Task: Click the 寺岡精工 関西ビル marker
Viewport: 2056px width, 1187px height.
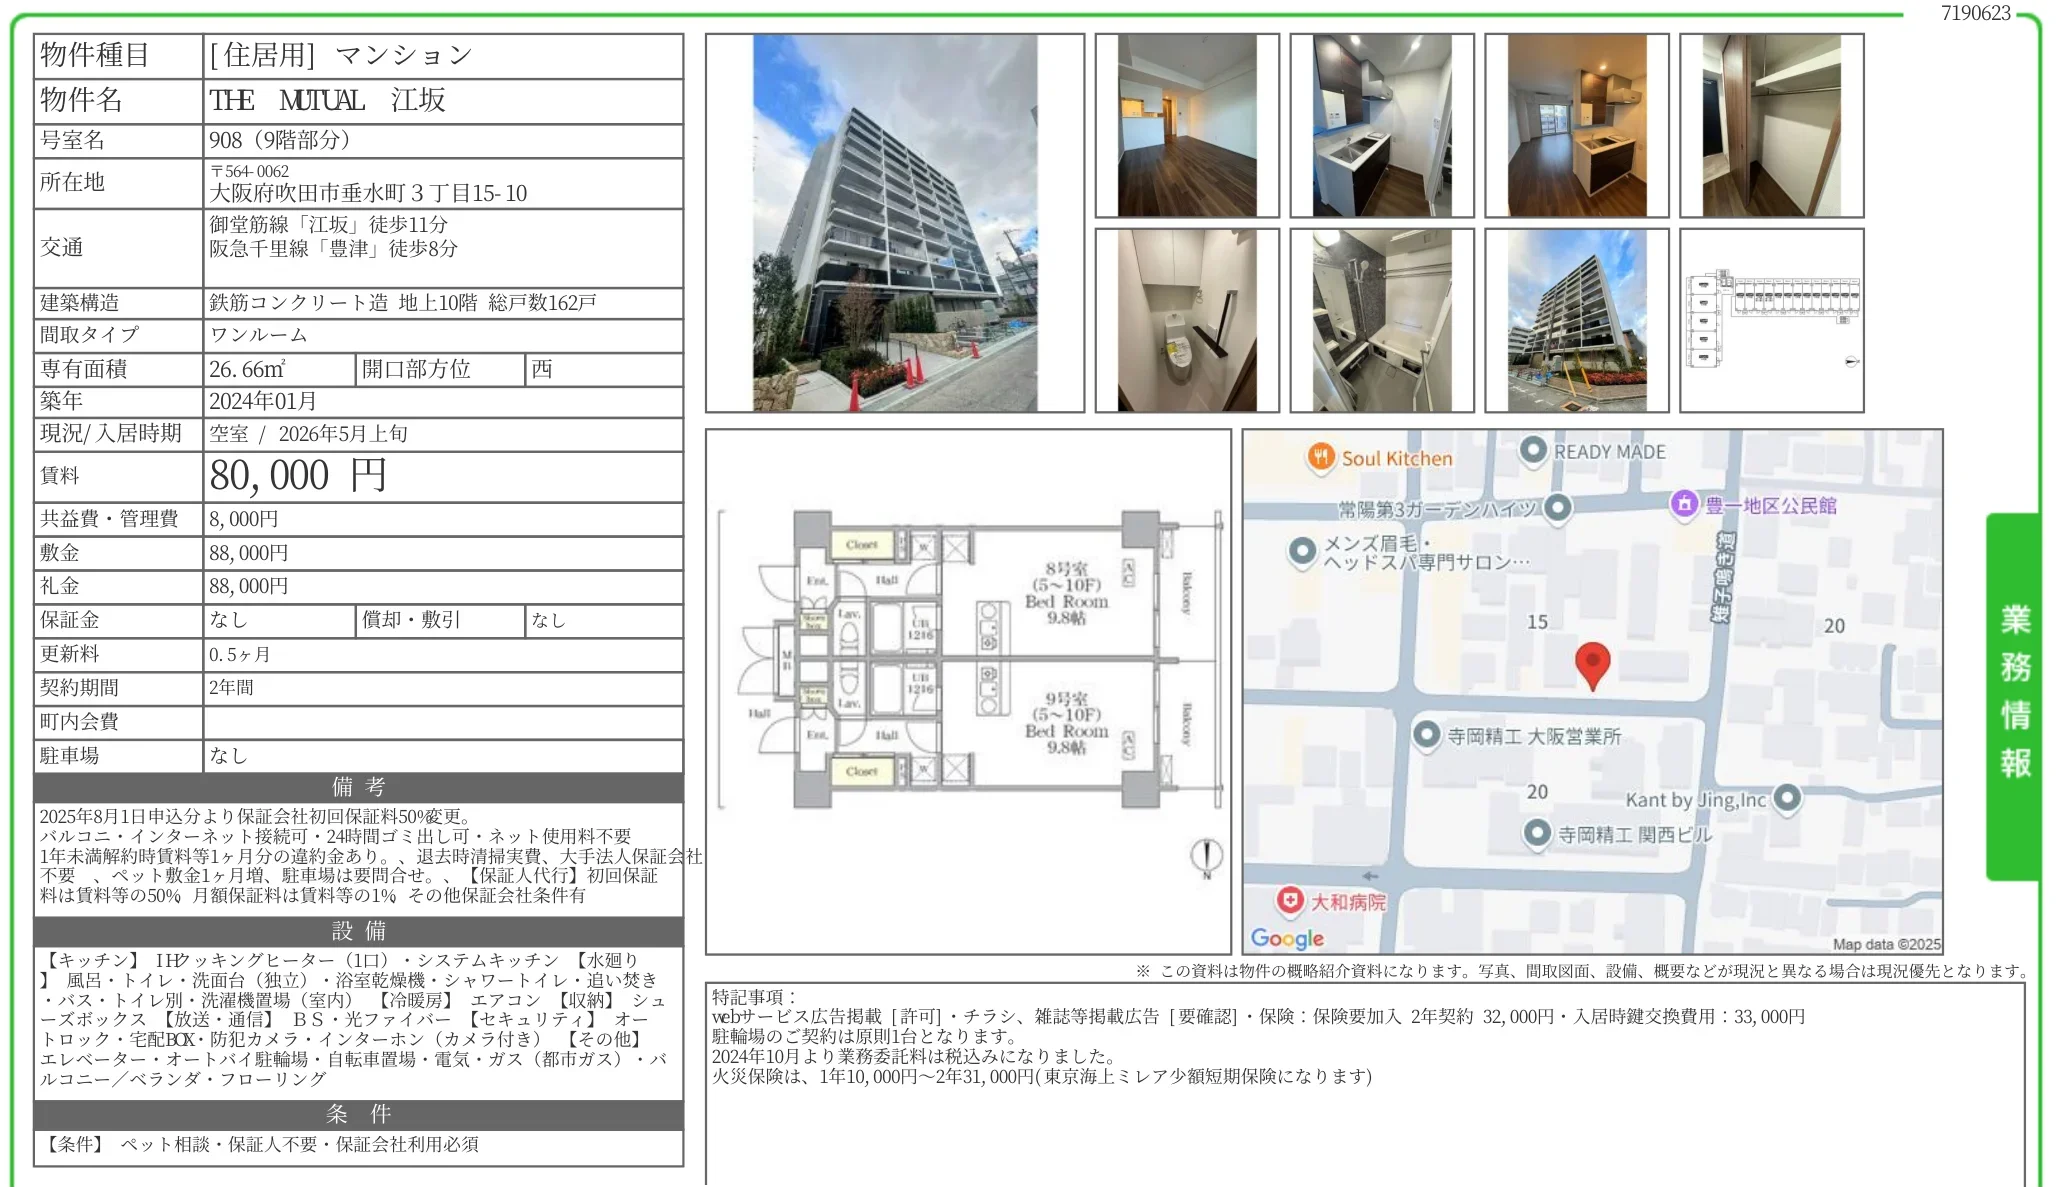Action: [x=1537, y=833]
